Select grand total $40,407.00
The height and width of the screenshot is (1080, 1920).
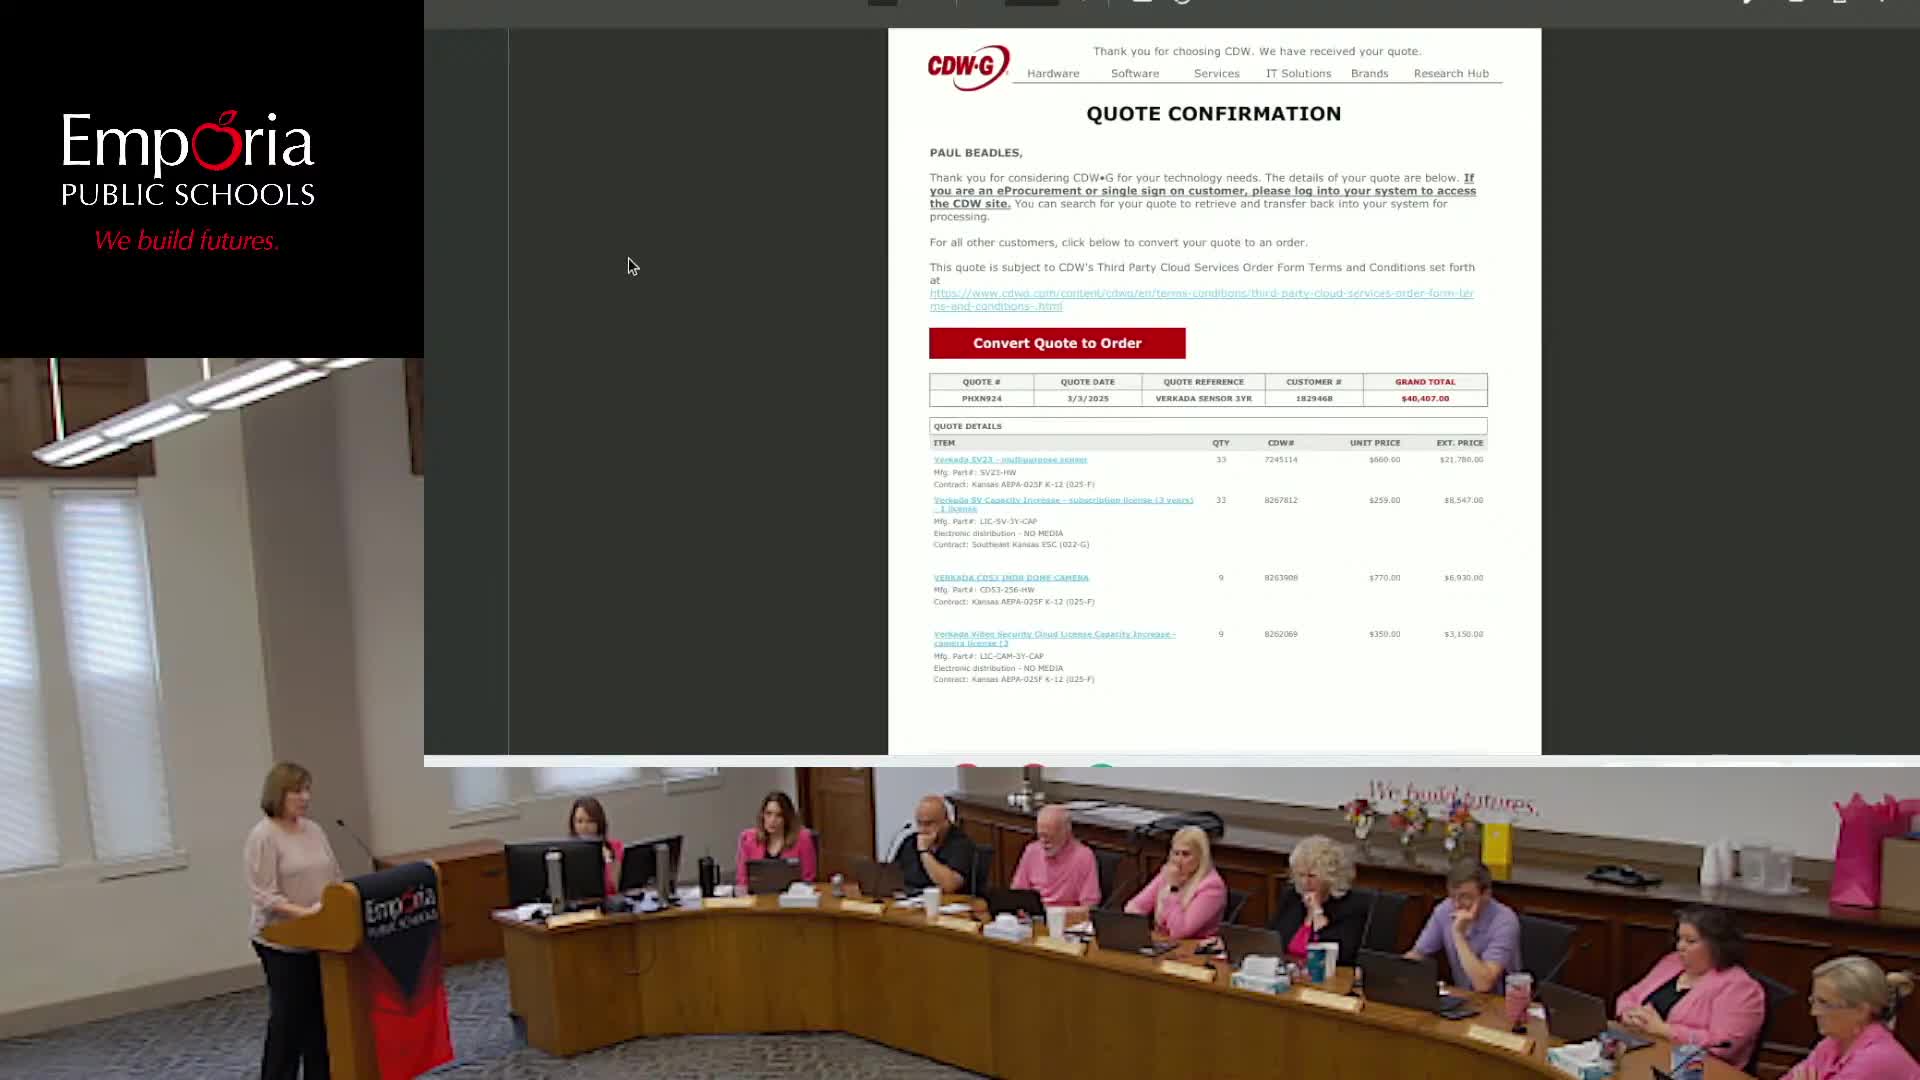tap(1425, 398)
